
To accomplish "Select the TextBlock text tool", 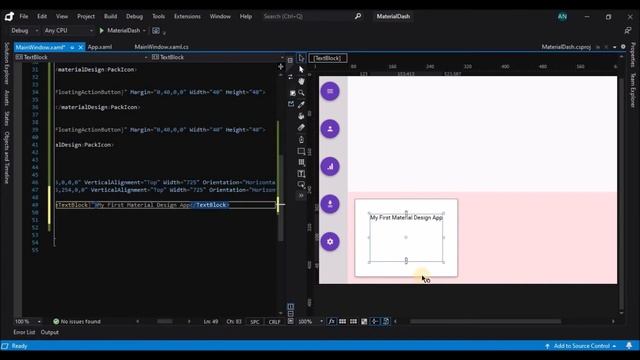I will tap(301, 174).
